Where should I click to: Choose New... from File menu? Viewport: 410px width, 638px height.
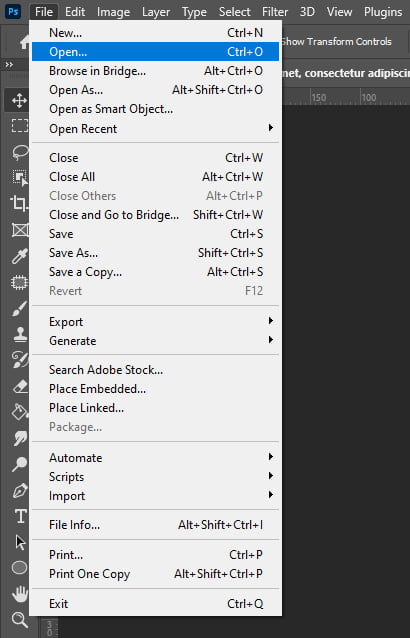click(x=155, y=33)
